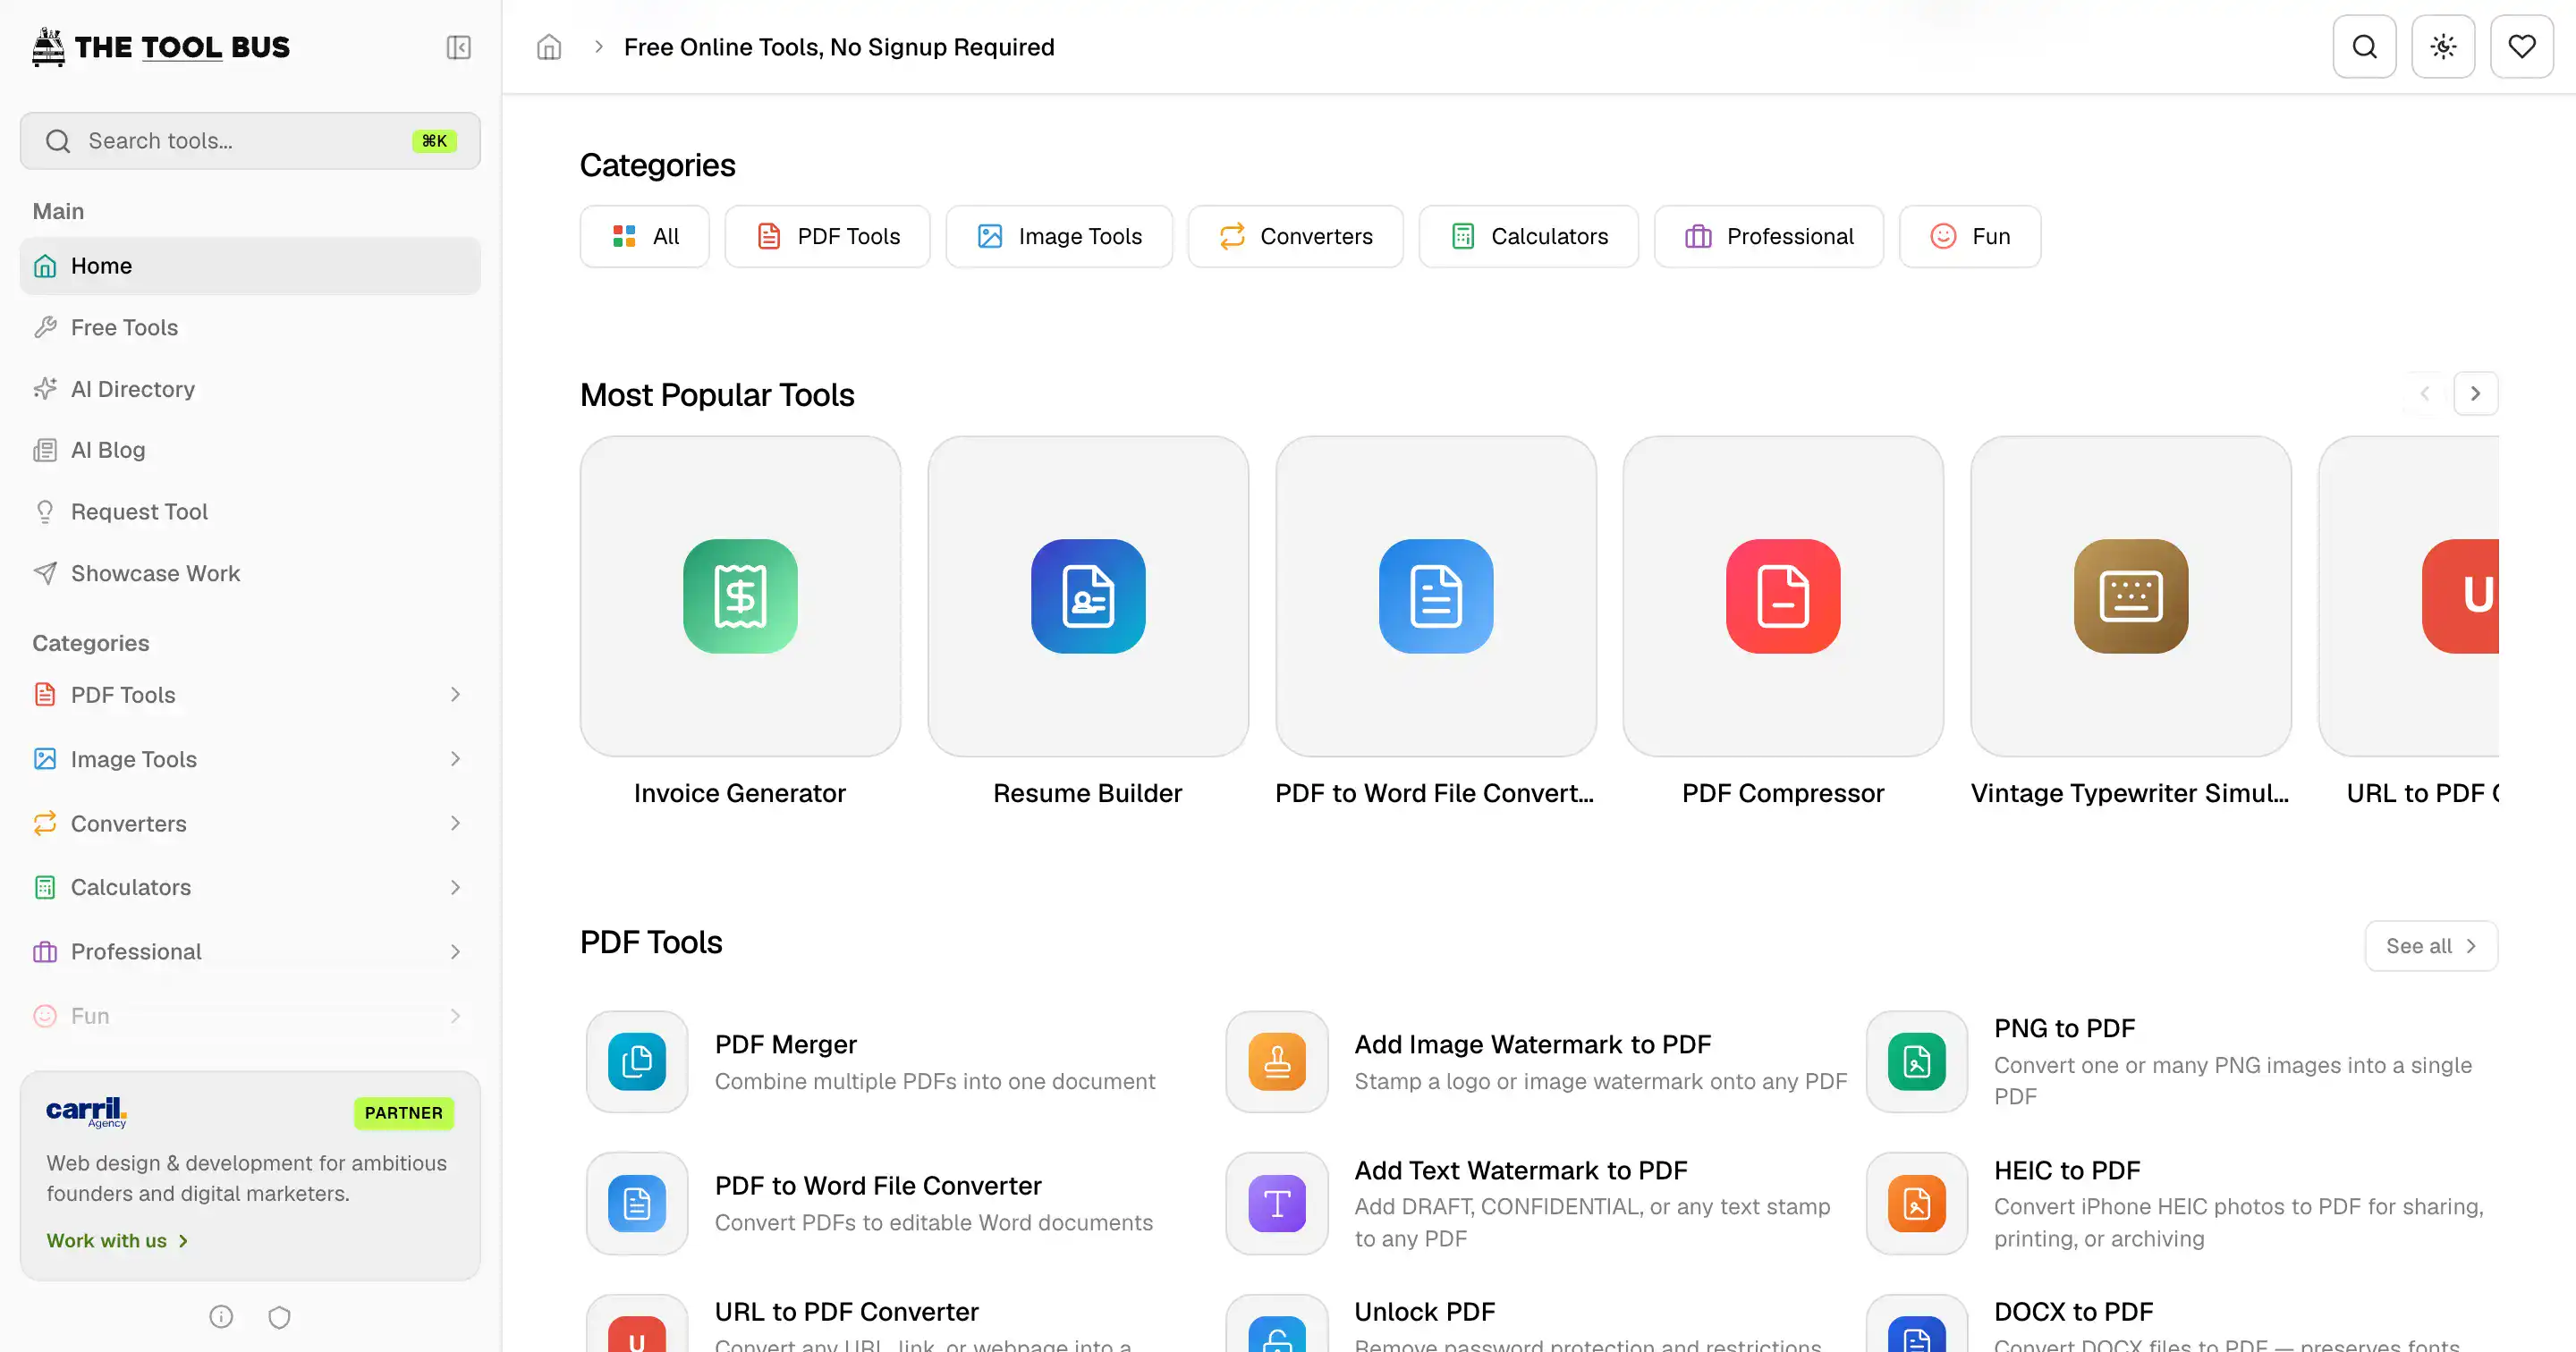The height and width of the screenshot is (1352, 2576).
Task: Click the home breadcrumb icon
Action: tap(549, 47)
